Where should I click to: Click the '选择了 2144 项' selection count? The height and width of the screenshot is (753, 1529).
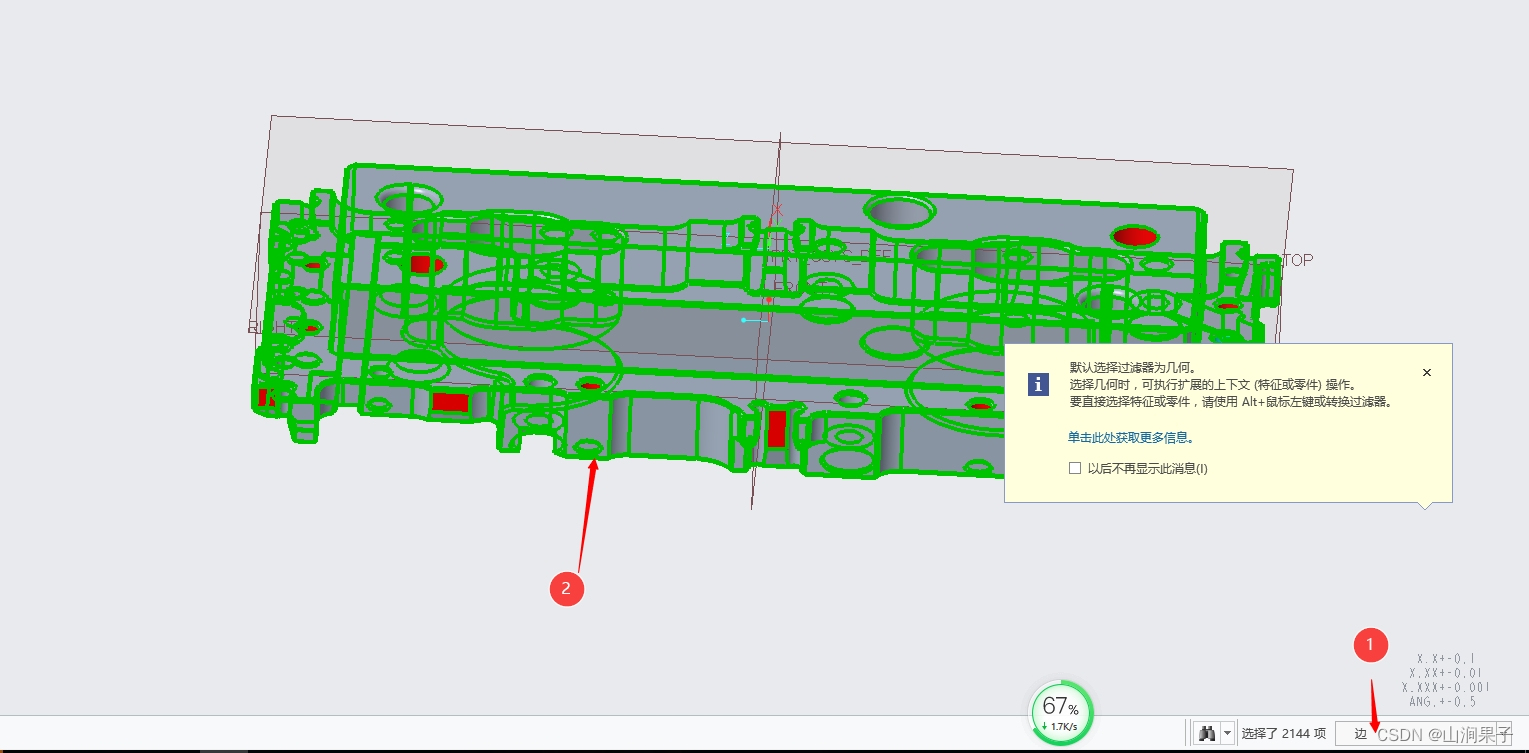click(x=1283, y=733)
